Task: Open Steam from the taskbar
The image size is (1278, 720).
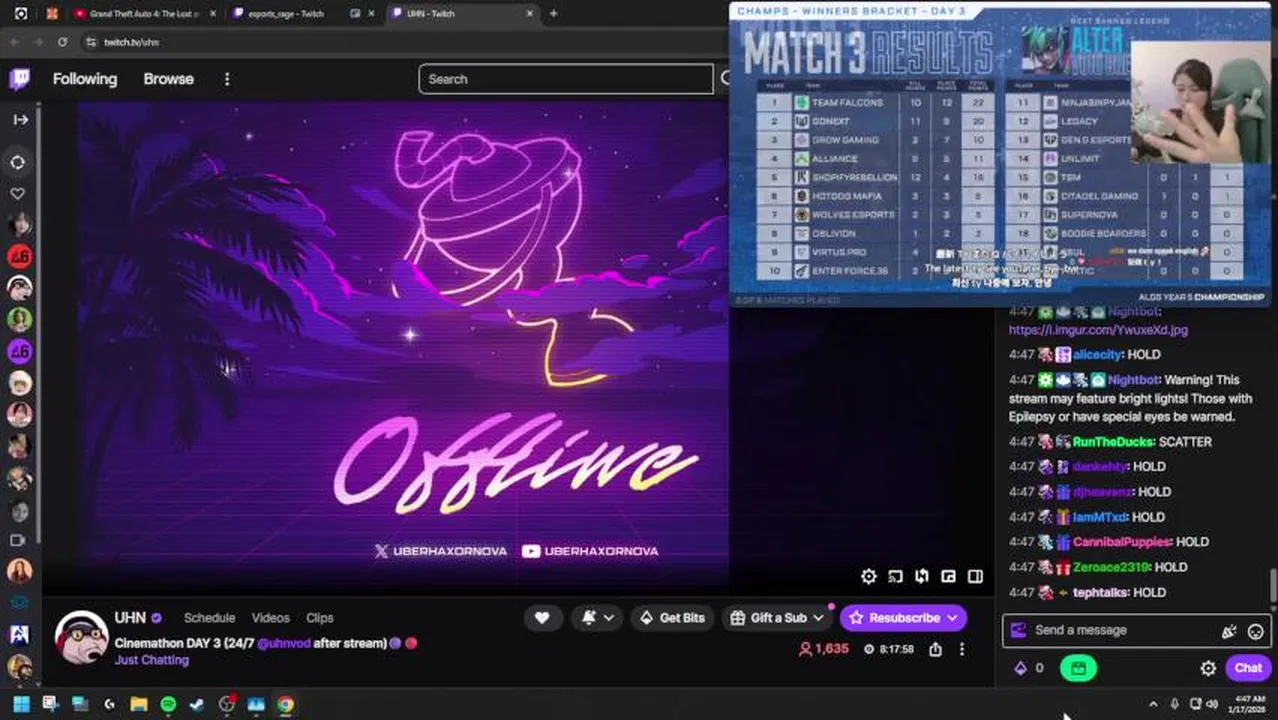Action: pos(197,704)
